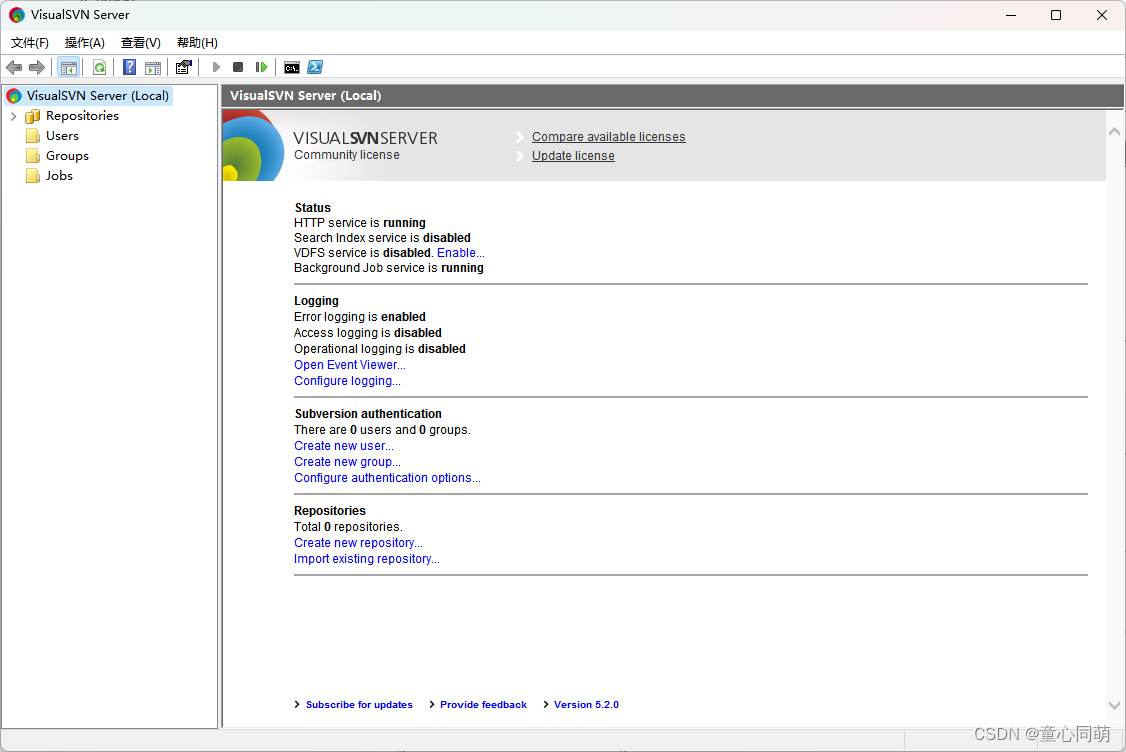1126x752 pixels.
Task: Click scroll up arrow in right pane
Action: point(1115,131)
